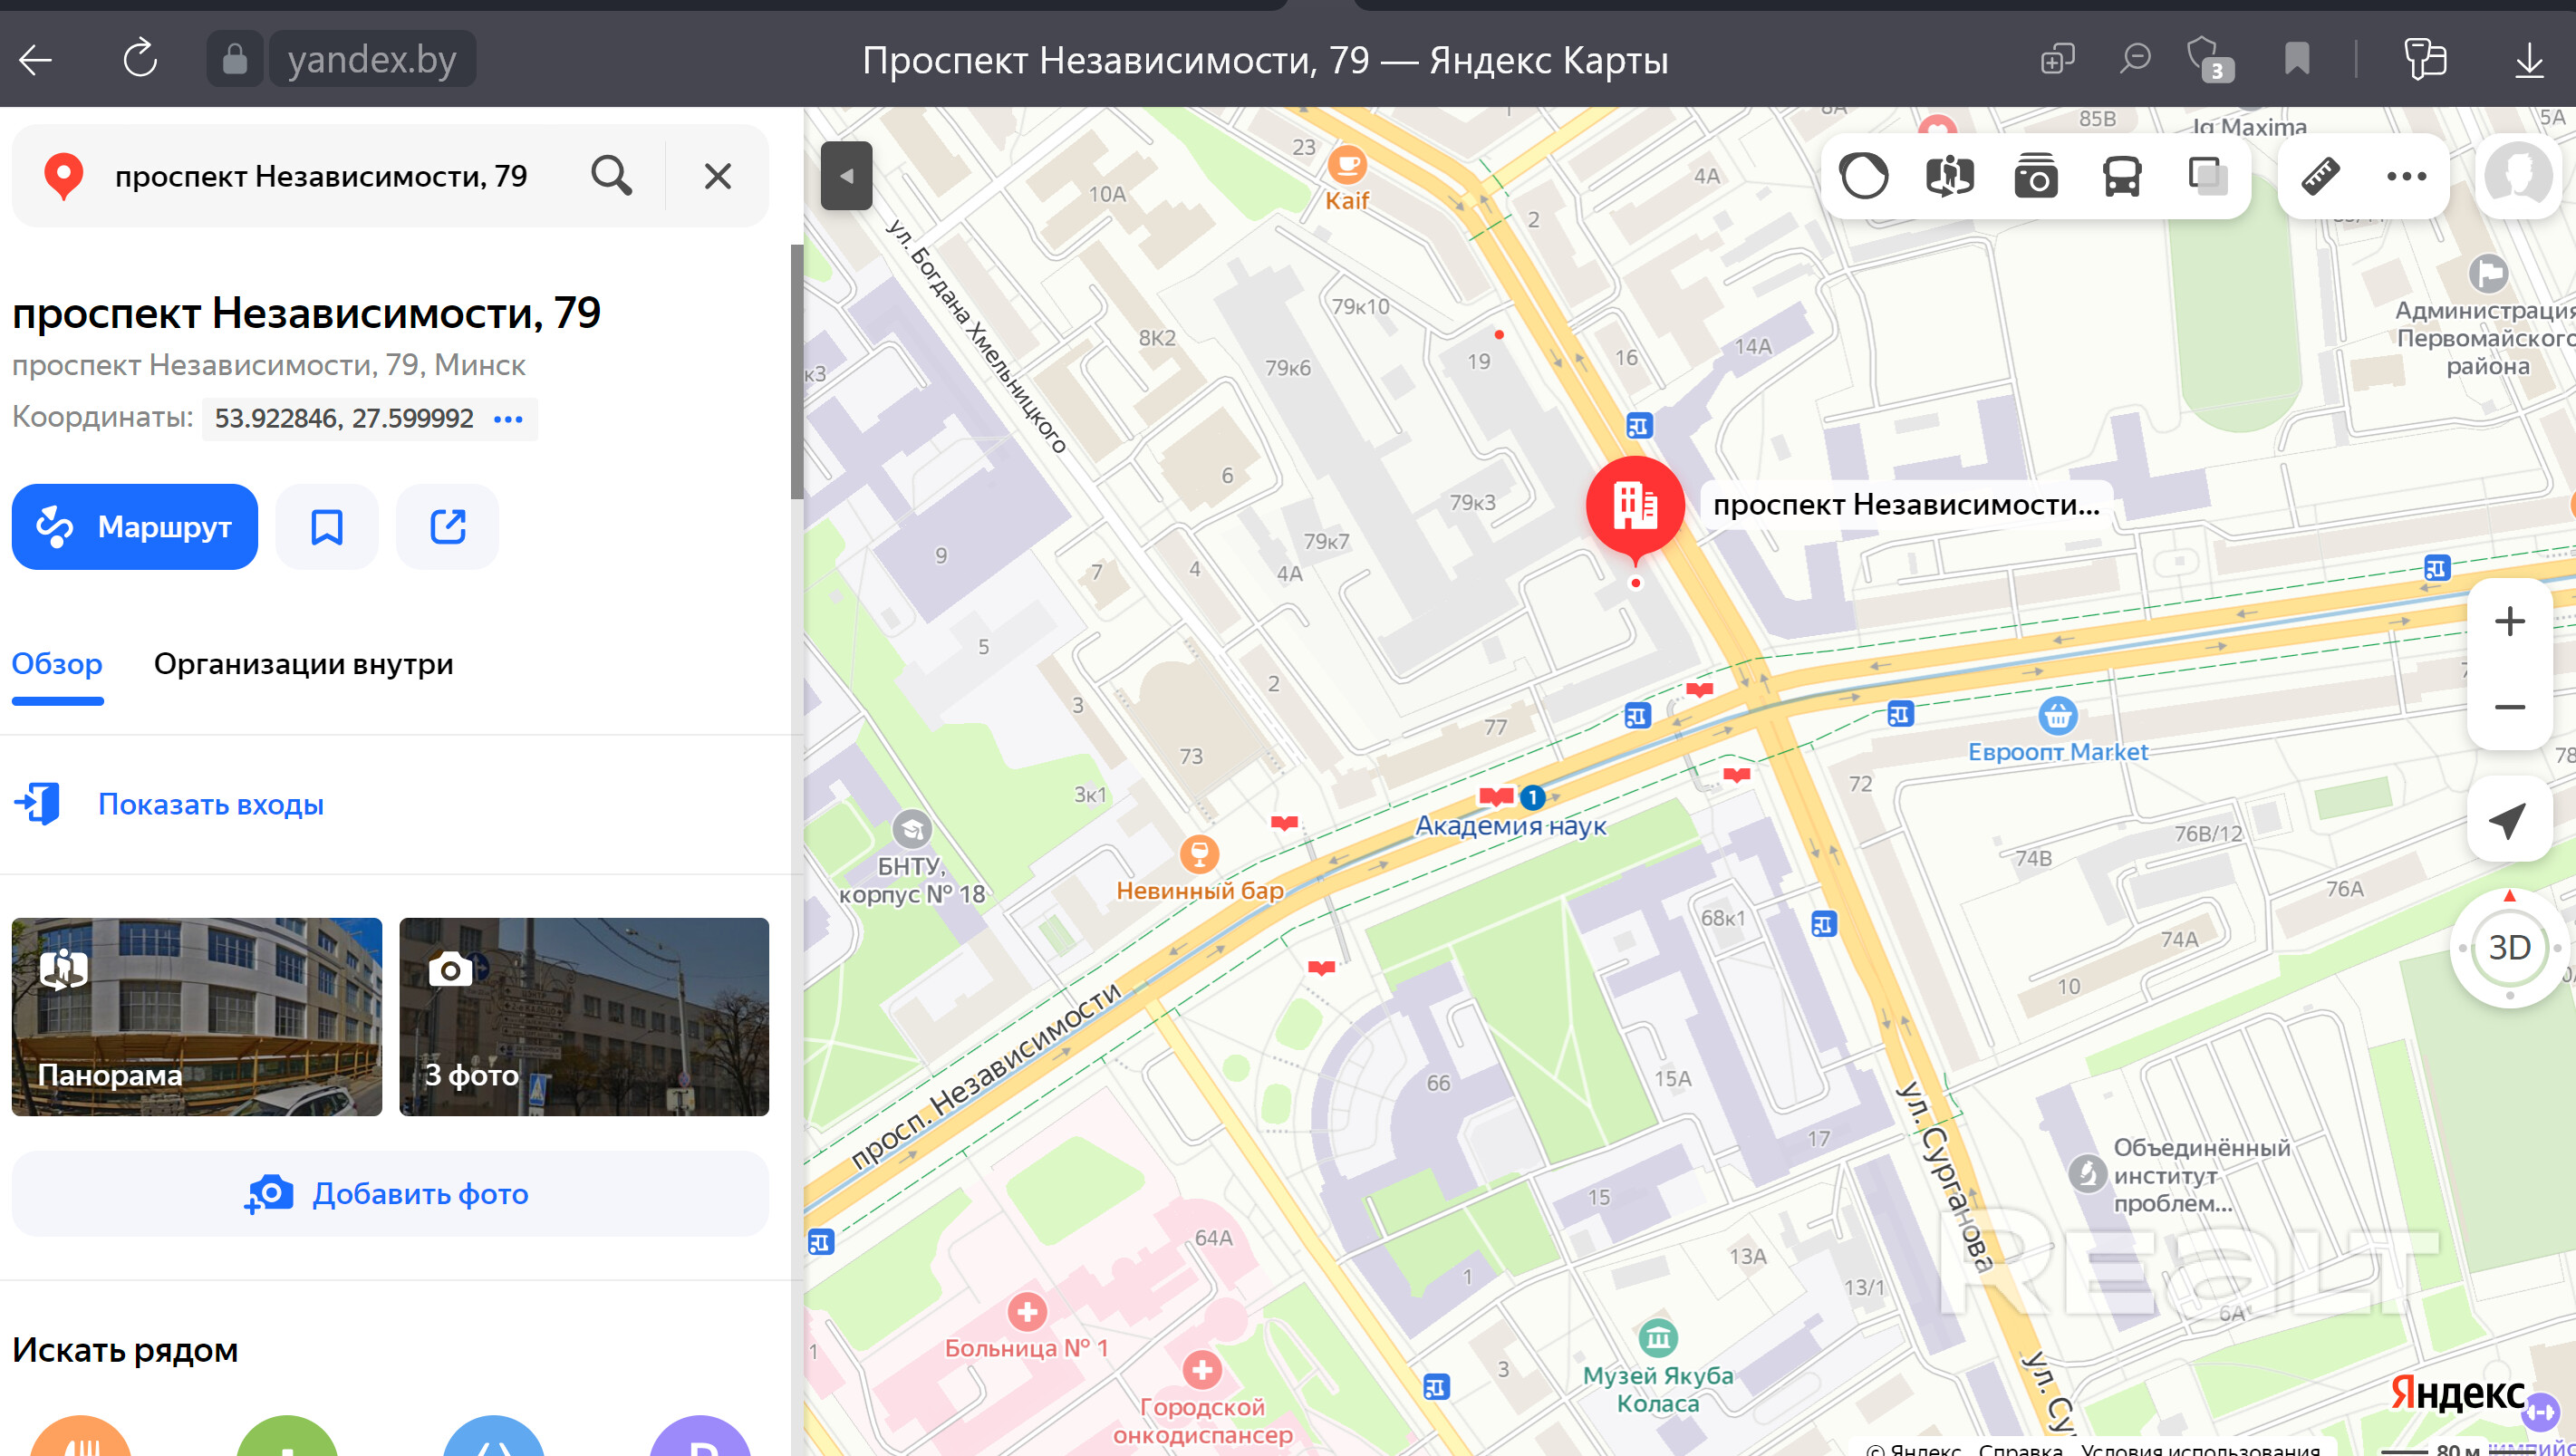Save place with bookmark icon
Viewport: 2576px width, 1456px height.
pos(327,527)
